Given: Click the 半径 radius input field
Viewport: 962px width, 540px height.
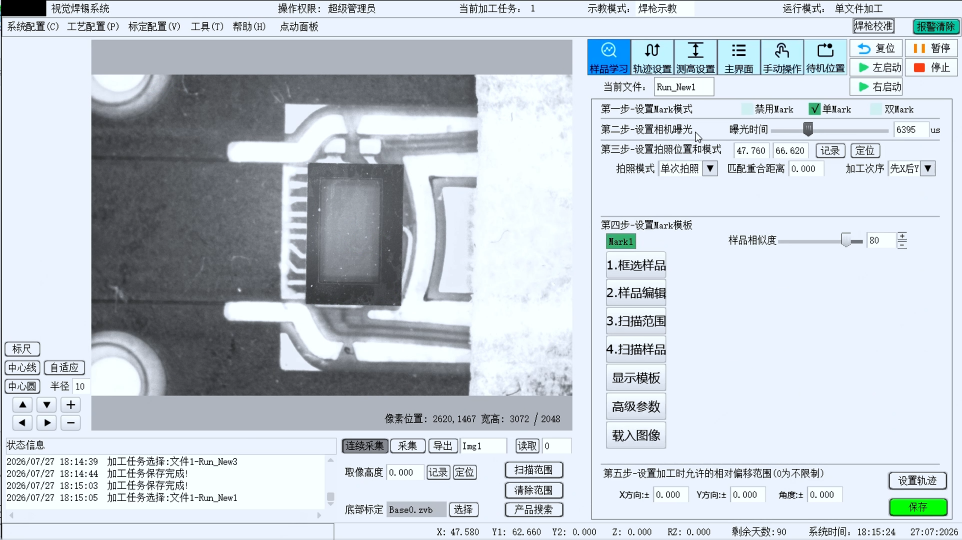Looking at the screenshot, I should tap(80, 386).
